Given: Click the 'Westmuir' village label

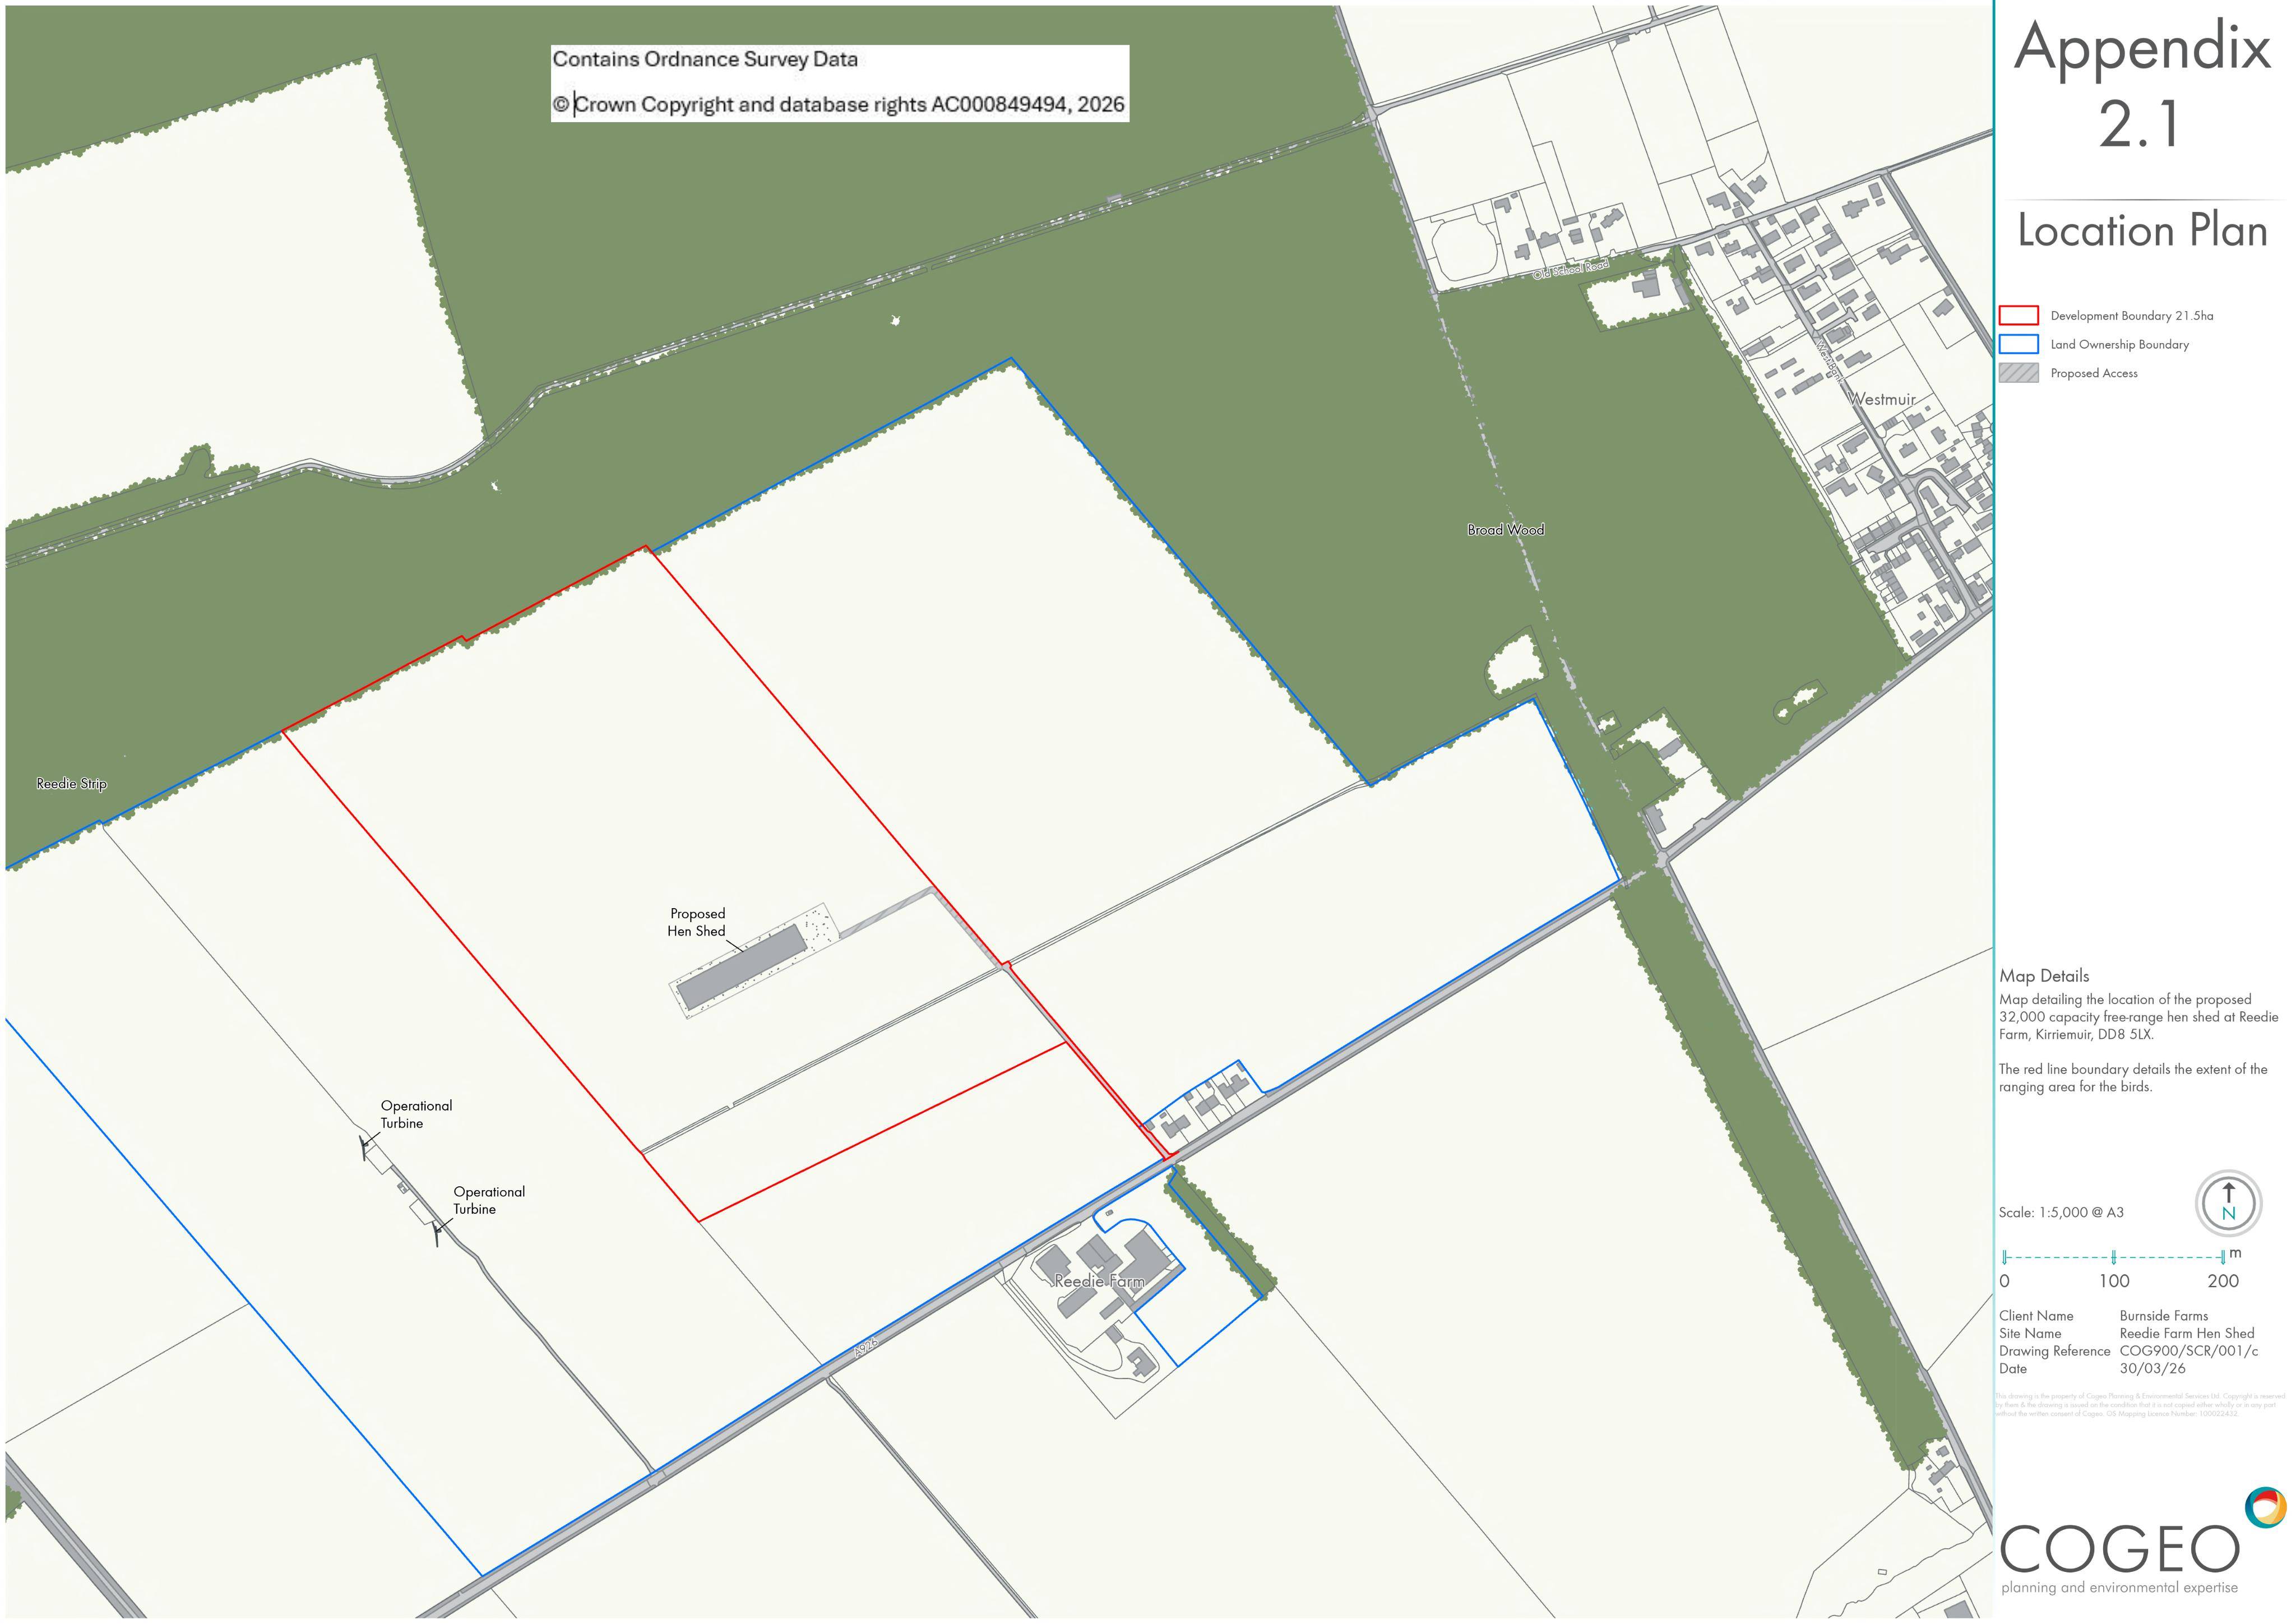Looking at the screenshot, I should click(x=1882, y=399).
